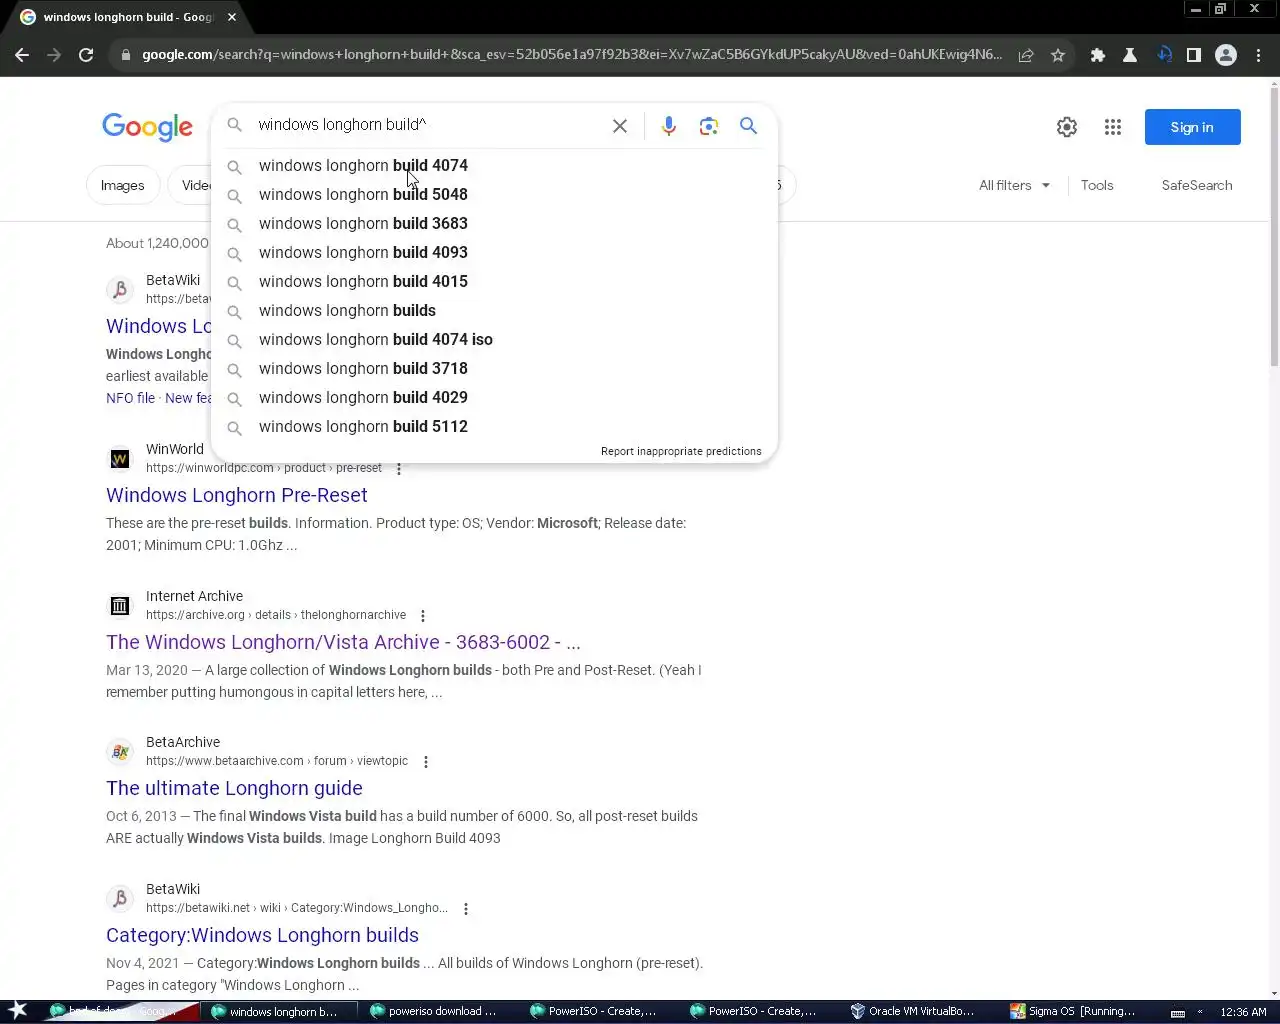
Task: Open options for BetaWiki Category result
Action: coord(466,909)
